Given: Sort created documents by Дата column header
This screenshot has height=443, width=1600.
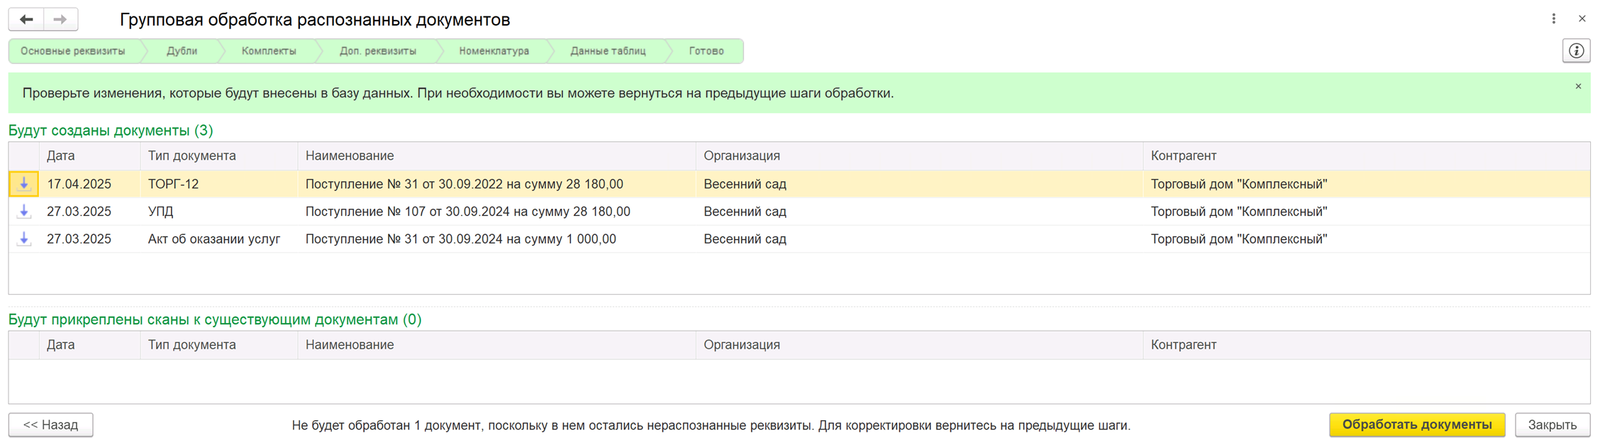Looking at the screenshot, I should (61, 156).
